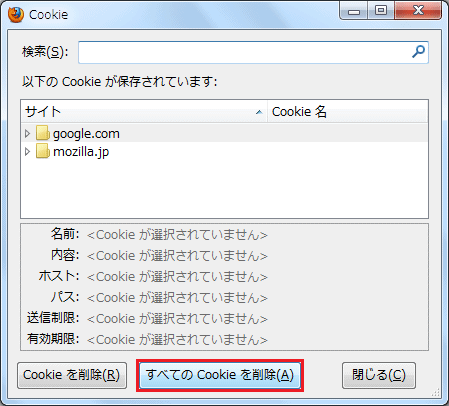
Task: Click すべての Cookie を削除(A) button
Action: pyautogui.click(x=220, y=375)
